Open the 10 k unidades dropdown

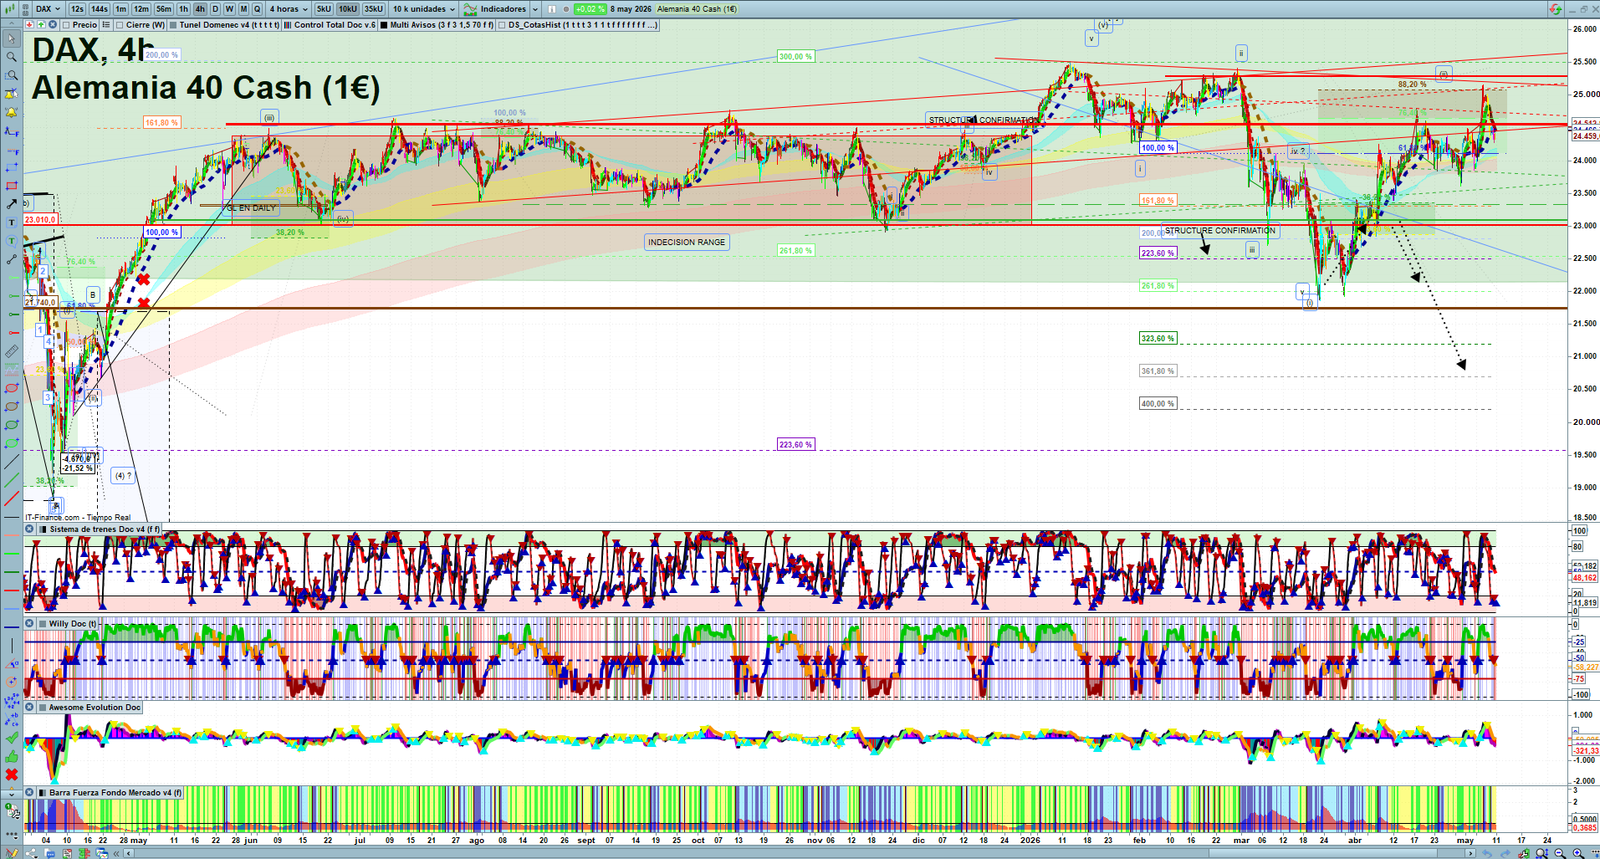(x=423, y=9)
